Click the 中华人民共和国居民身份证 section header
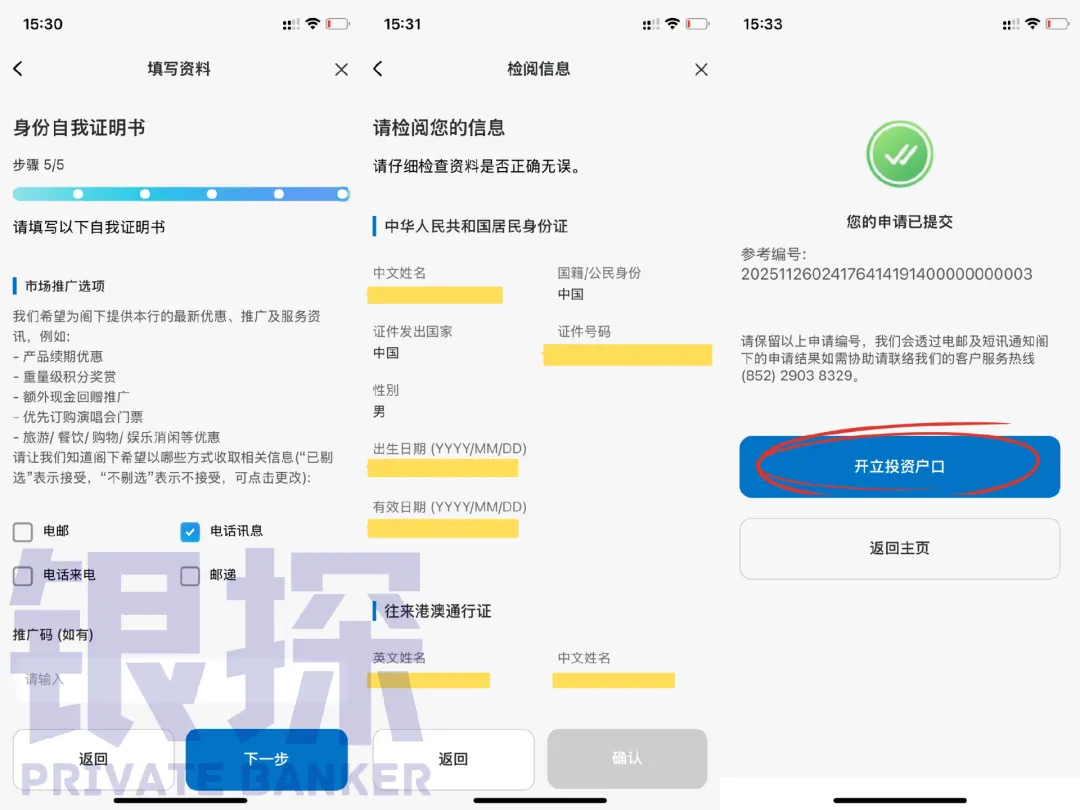Image resolution: width=1080 pixels, height=810 pixels. tap(476, 226)
